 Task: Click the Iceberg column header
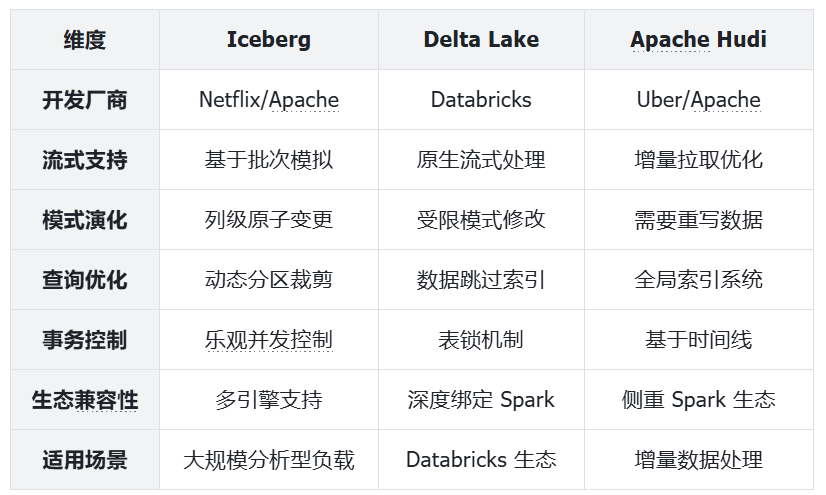[268, 40]
